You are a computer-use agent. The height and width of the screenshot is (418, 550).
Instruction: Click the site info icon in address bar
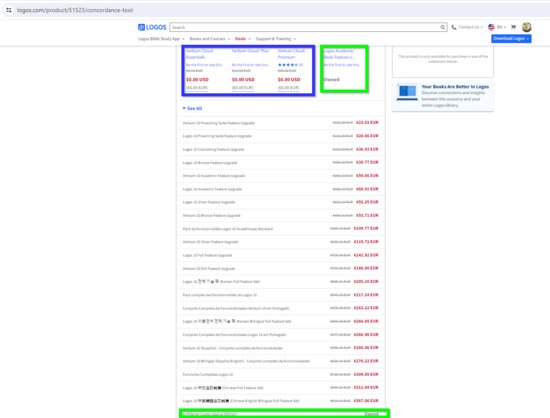coord(9,10)
